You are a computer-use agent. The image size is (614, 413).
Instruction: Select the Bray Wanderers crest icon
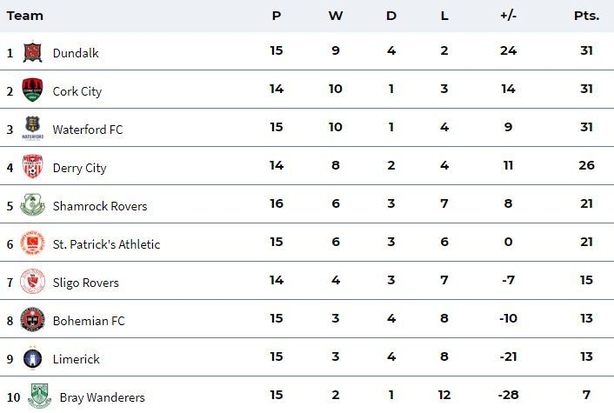coord(40,396)
